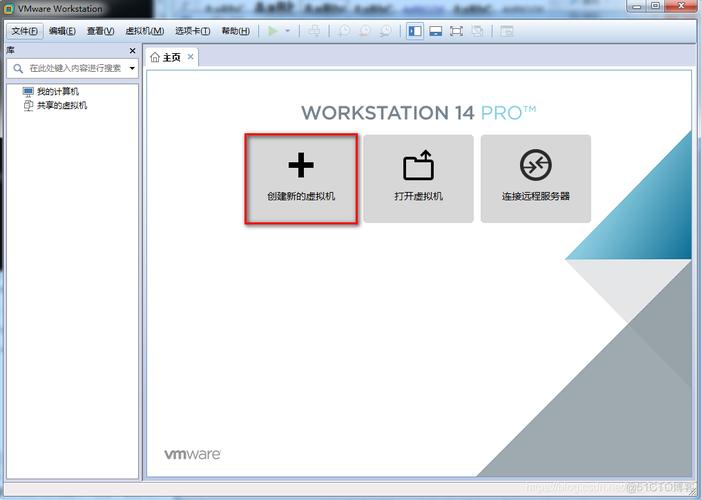Select 共享的虚拟机 in library tree
Screen dimensions: 701x500
click(61, 104)
